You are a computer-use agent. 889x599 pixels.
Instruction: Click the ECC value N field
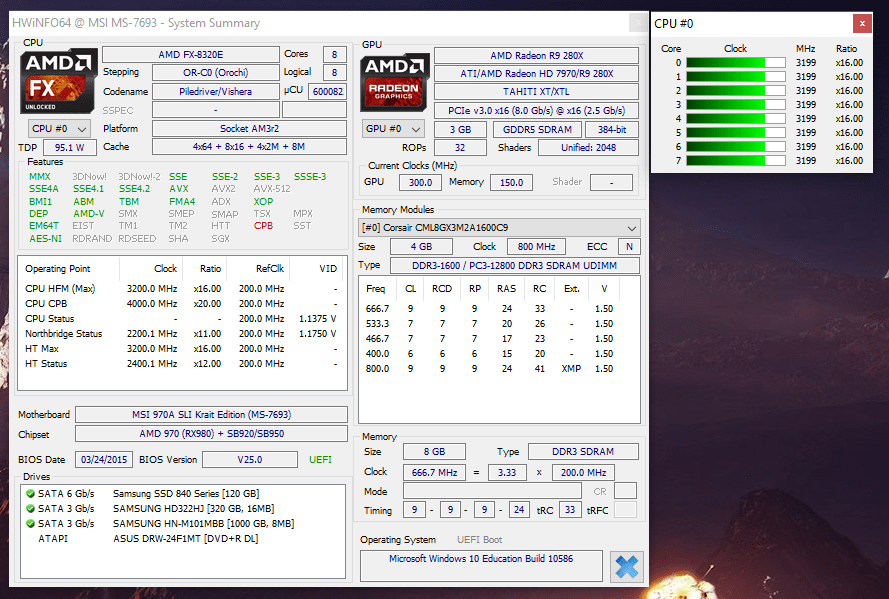click(x=629, y=247)
